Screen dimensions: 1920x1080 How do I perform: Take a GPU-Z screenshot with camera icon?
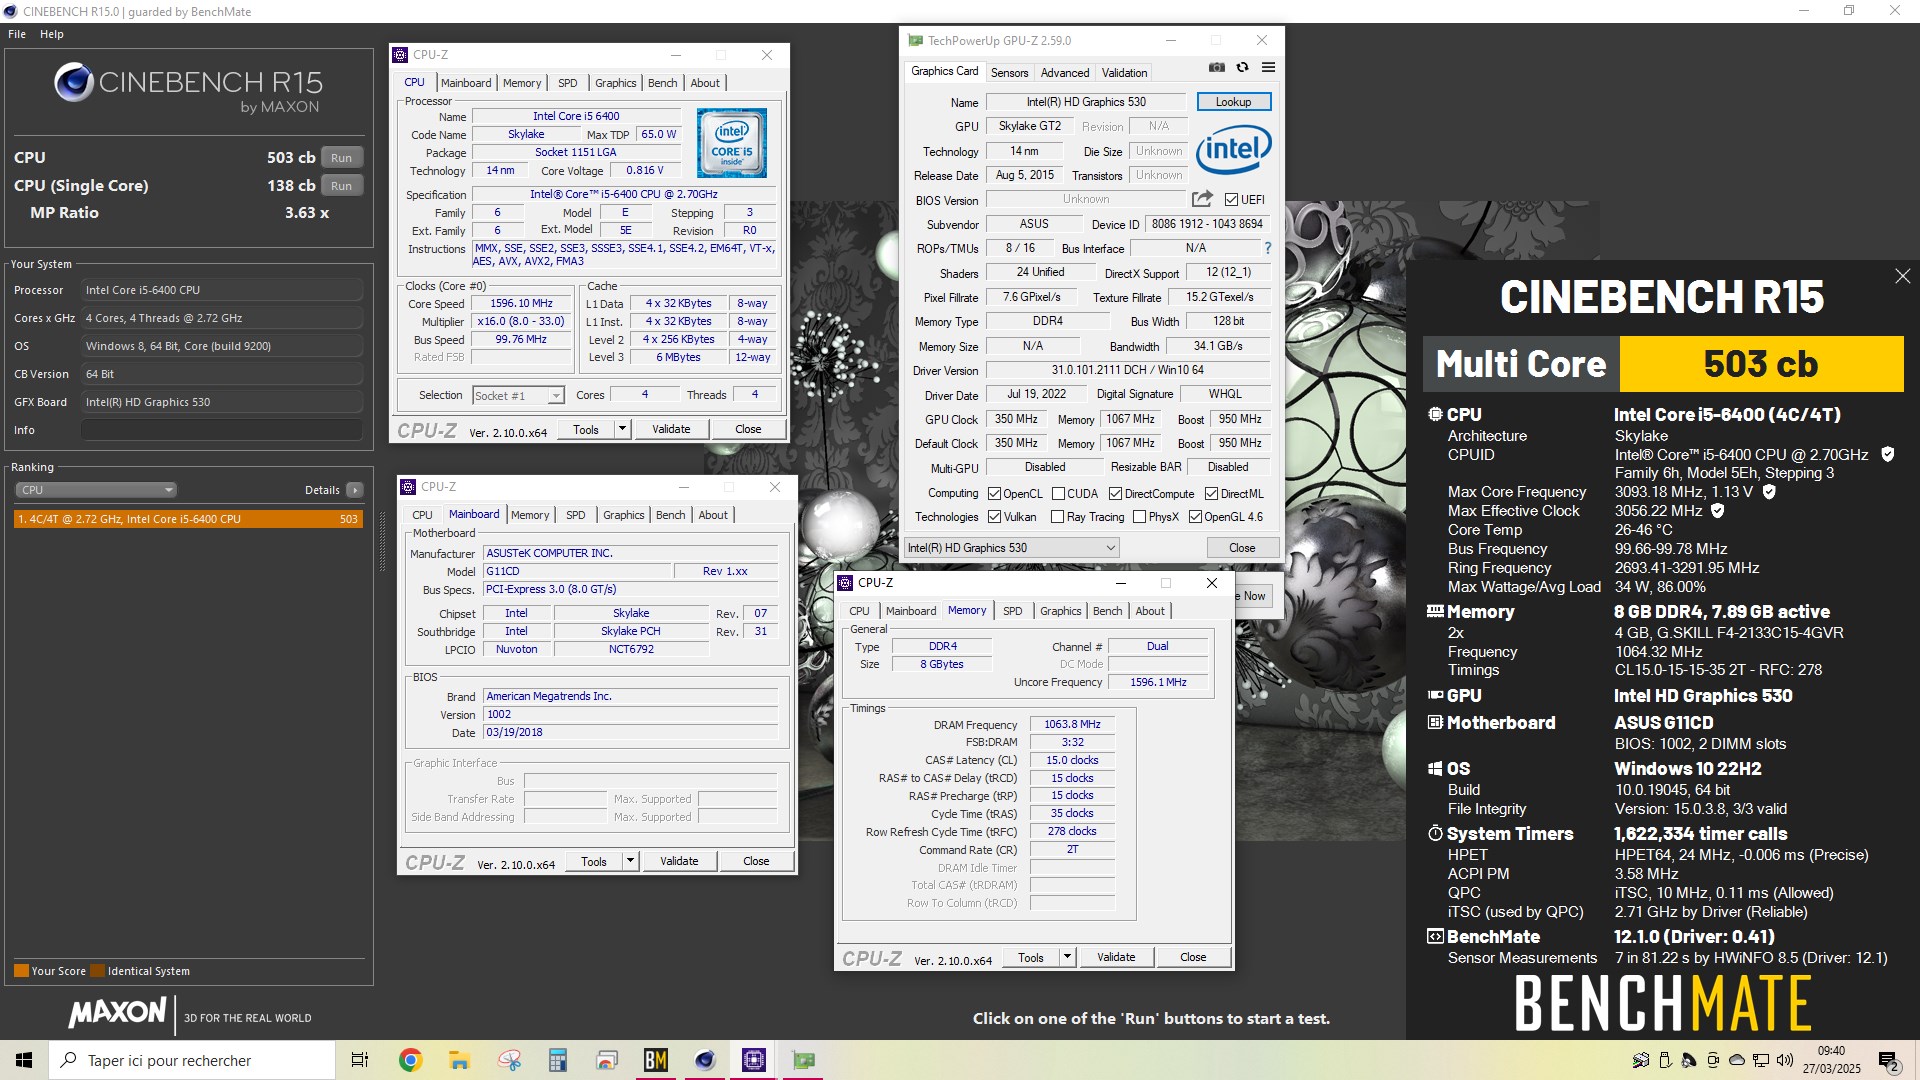click(x=1216, y=68)
